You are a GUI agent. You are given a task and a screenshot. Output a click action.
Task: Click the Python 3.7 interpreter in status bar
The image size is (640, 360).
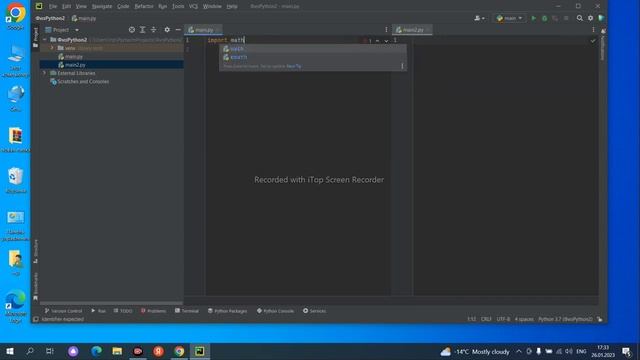pos(565,319)
